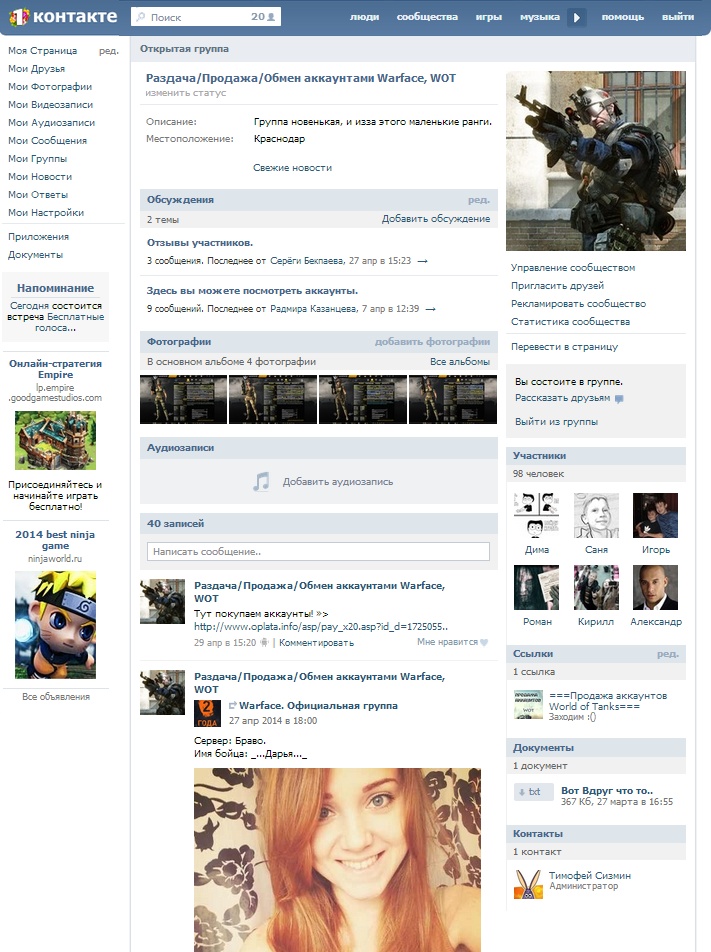This screenshot has height=952, width=711.
Task: Click the search magnifier icon
Action: point(141,17)
